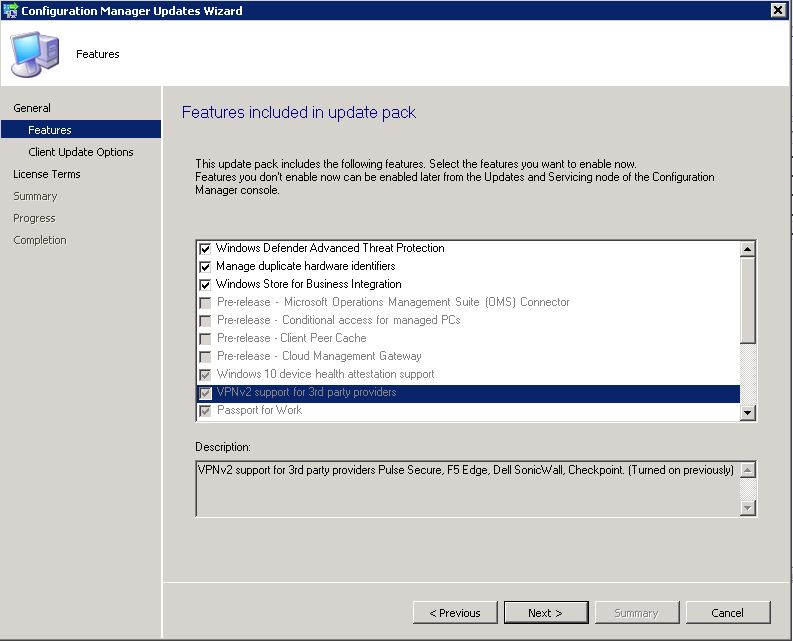The height and width of the screenshot is (641, 793).
Task: Click the Previous button
Action: pos(455,613)
